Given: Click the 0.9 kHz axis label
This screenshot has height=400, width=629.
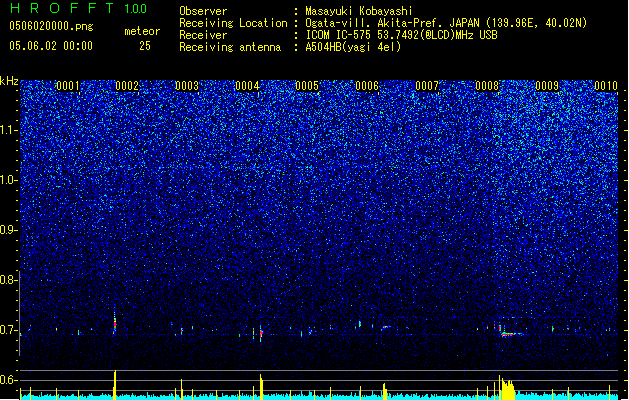Looking at the screenshot, I should click(x=9, y=230).
